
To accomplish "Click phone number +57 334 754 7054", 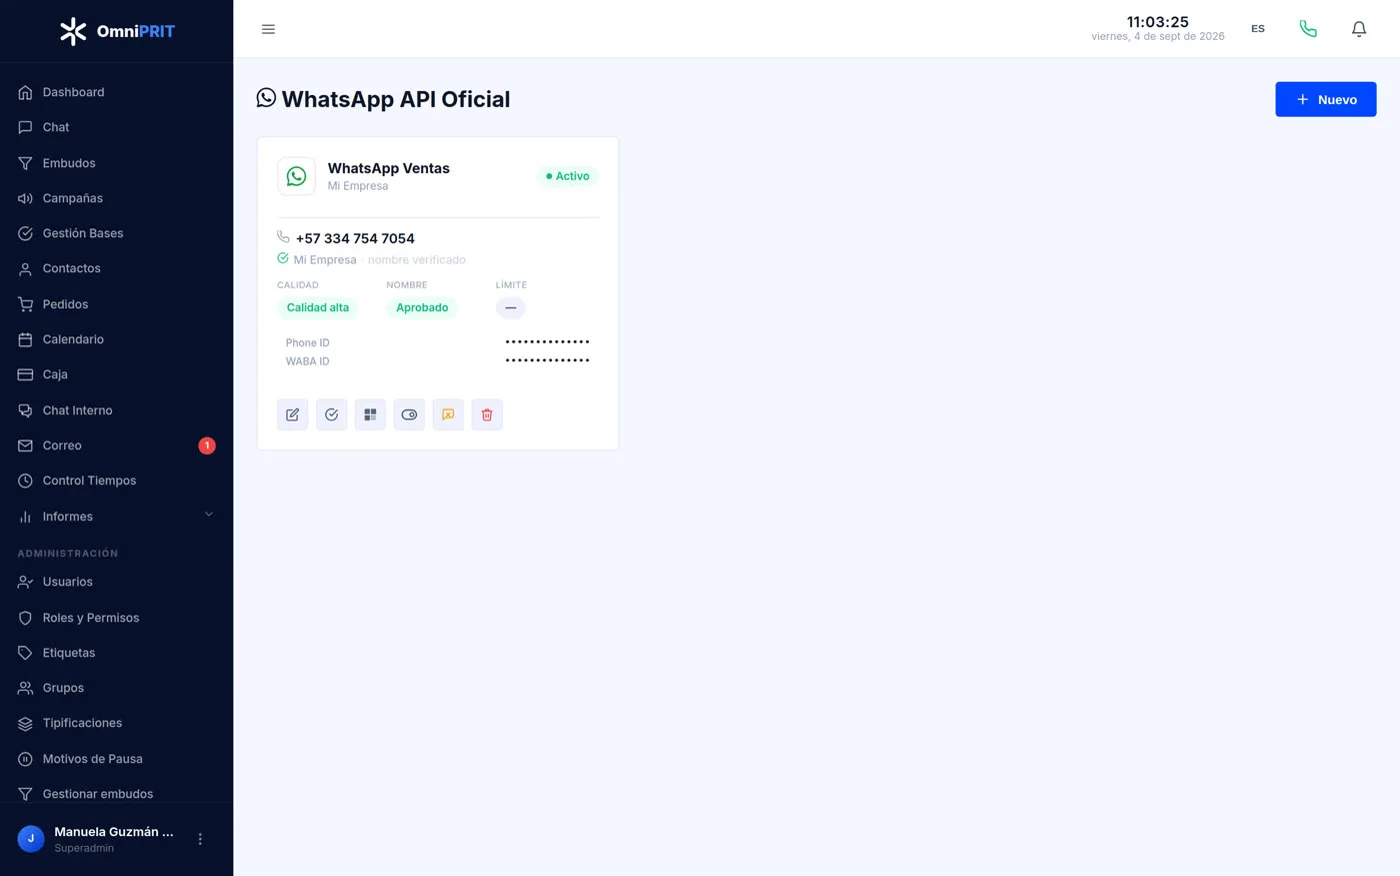I will [355, 238].
